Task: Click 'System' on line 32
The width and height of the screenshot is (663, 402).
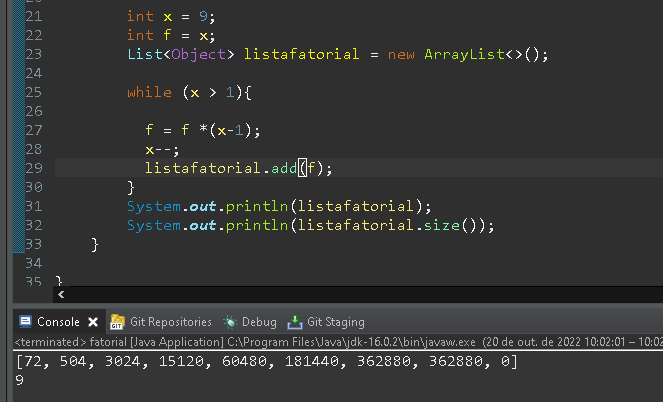Action: point(154,225)
